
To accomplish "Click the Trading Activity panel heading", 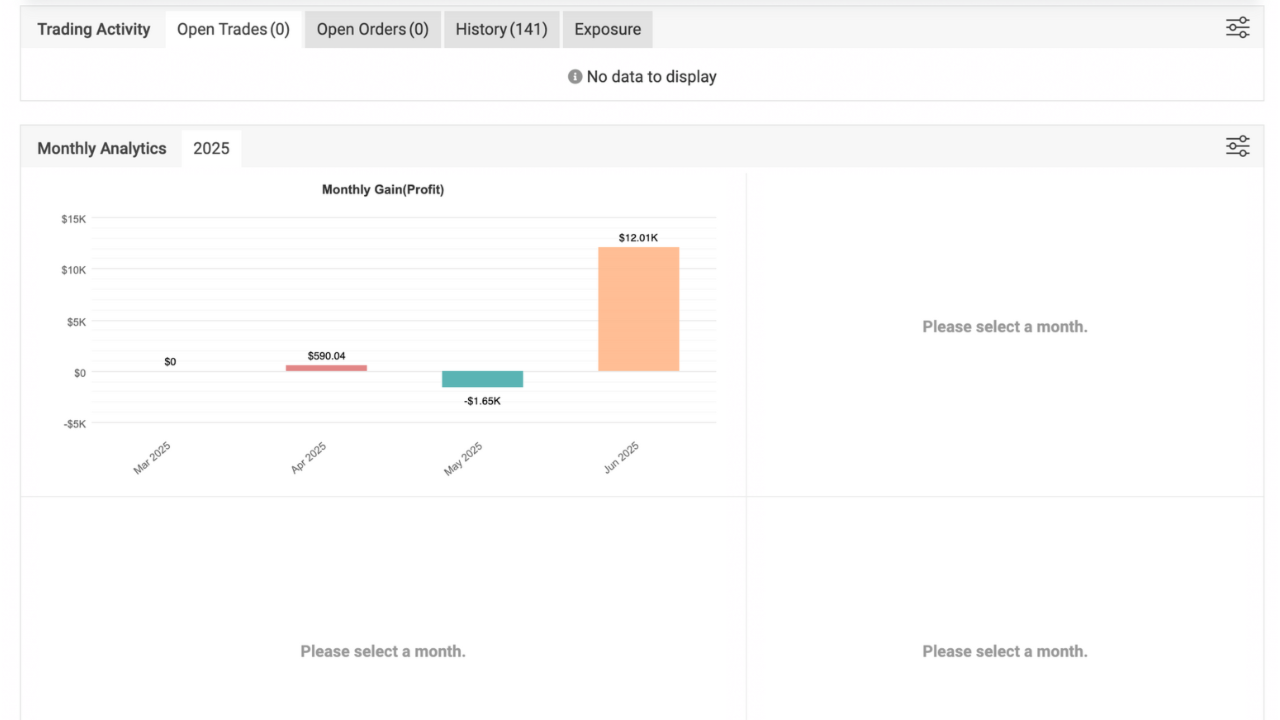I will (x=94, y=29).
